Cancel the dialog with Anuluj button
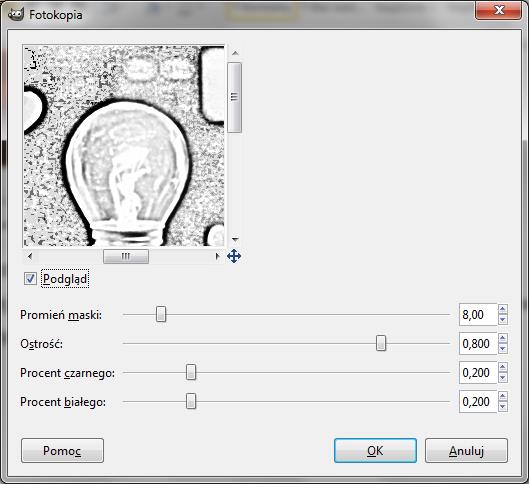The height and width of the screenshot is (484, 529). pyautogui.click(x=466, y=451)
